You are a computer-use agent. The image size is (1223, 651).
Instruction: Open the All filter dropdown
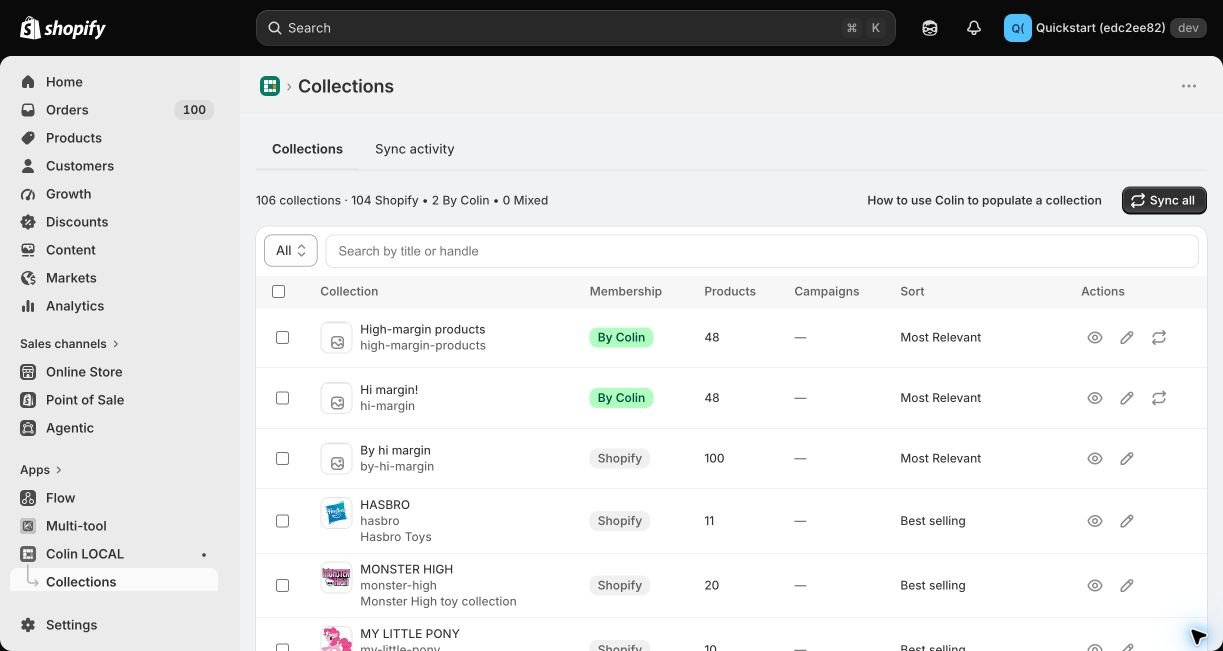[x=291, y=251]
